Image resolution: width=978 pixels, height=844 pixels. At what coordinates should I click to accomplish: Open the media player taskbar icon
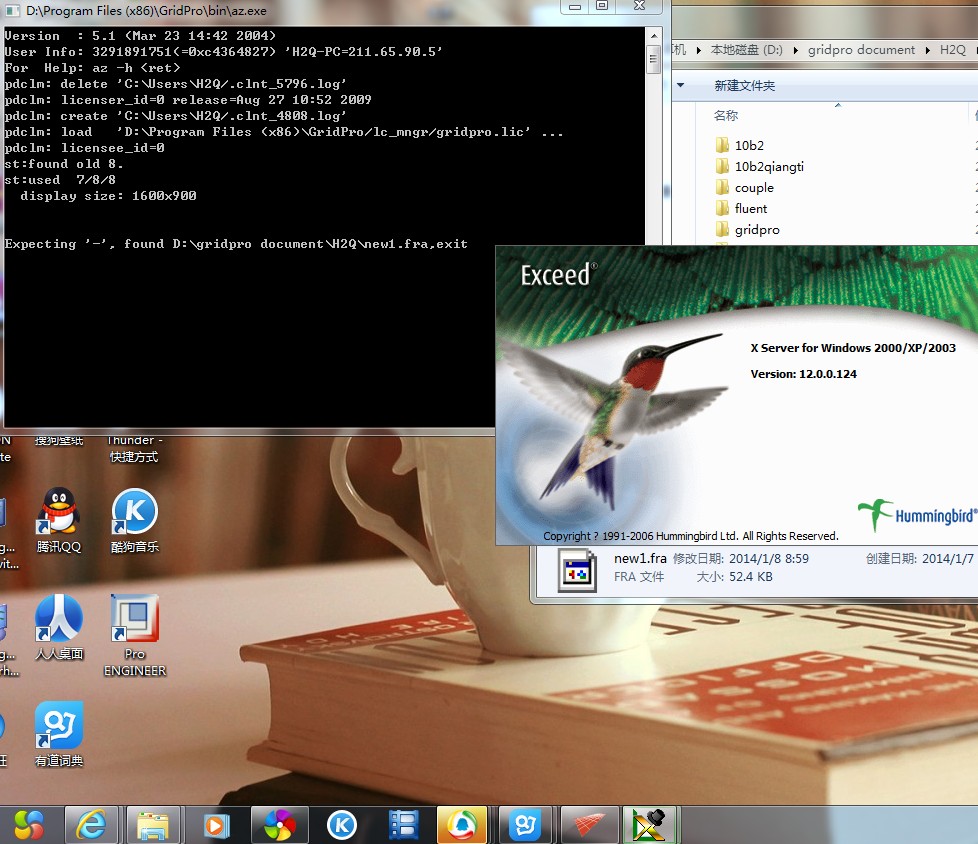(x=215, y=825)
